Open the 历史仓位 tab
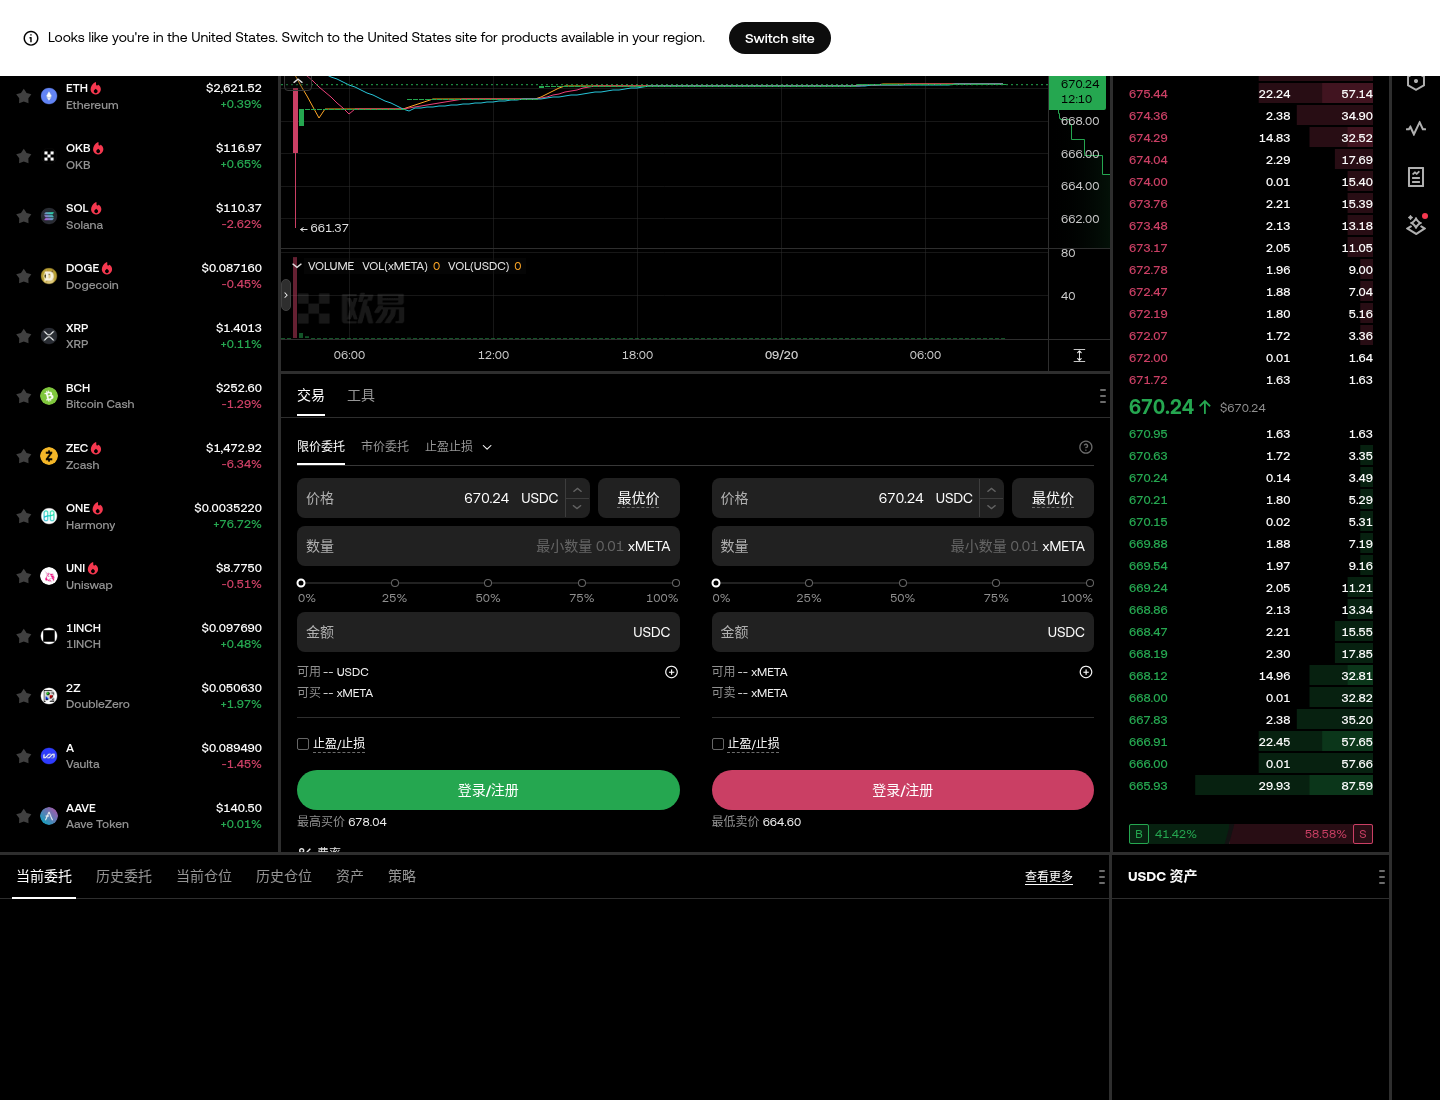The image size is (1440, 1100). tap(284, 877)
